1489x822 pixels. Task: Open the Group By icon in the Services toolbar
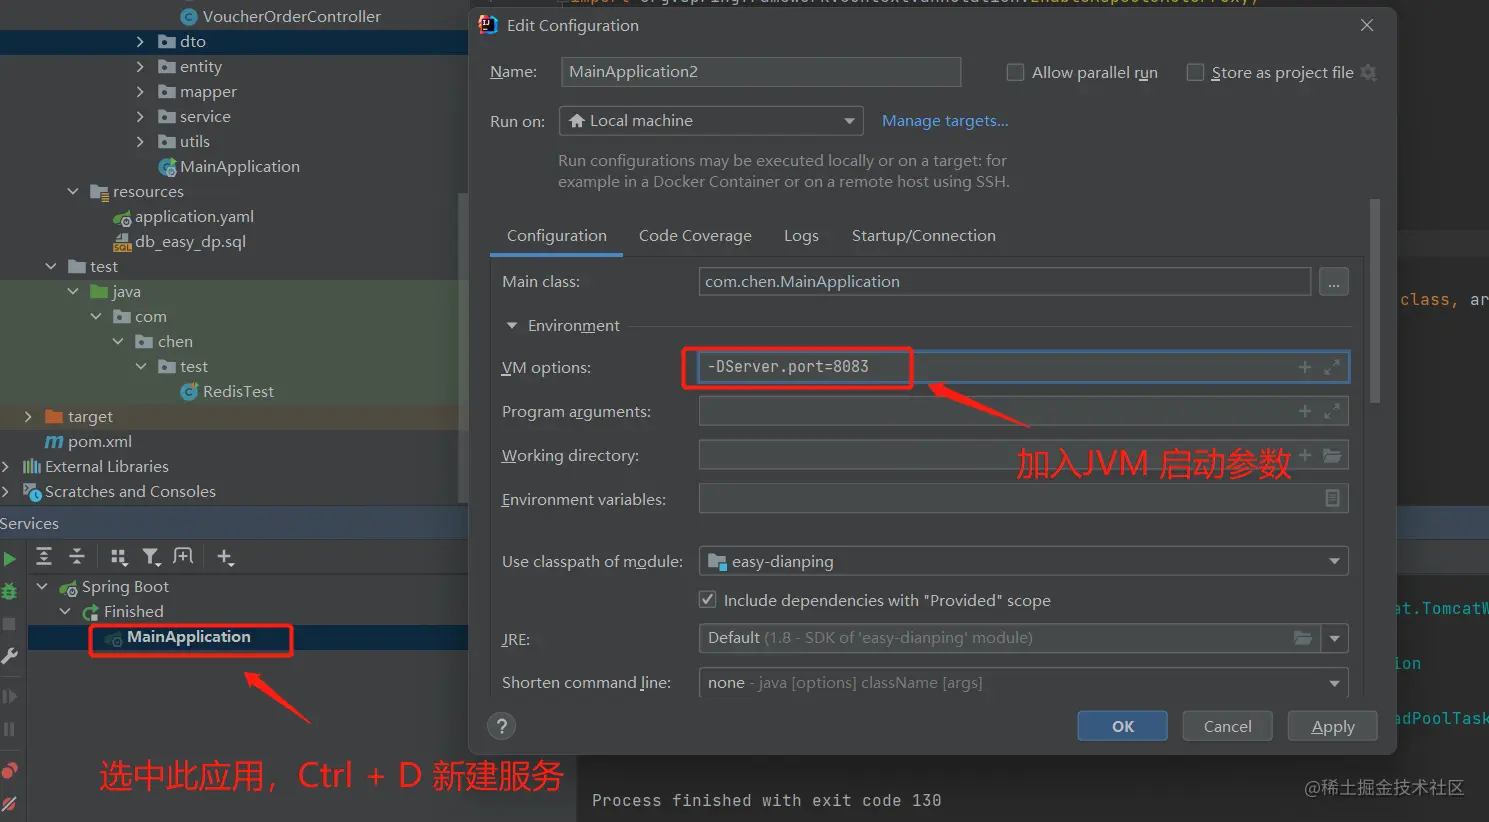(119, 557)
